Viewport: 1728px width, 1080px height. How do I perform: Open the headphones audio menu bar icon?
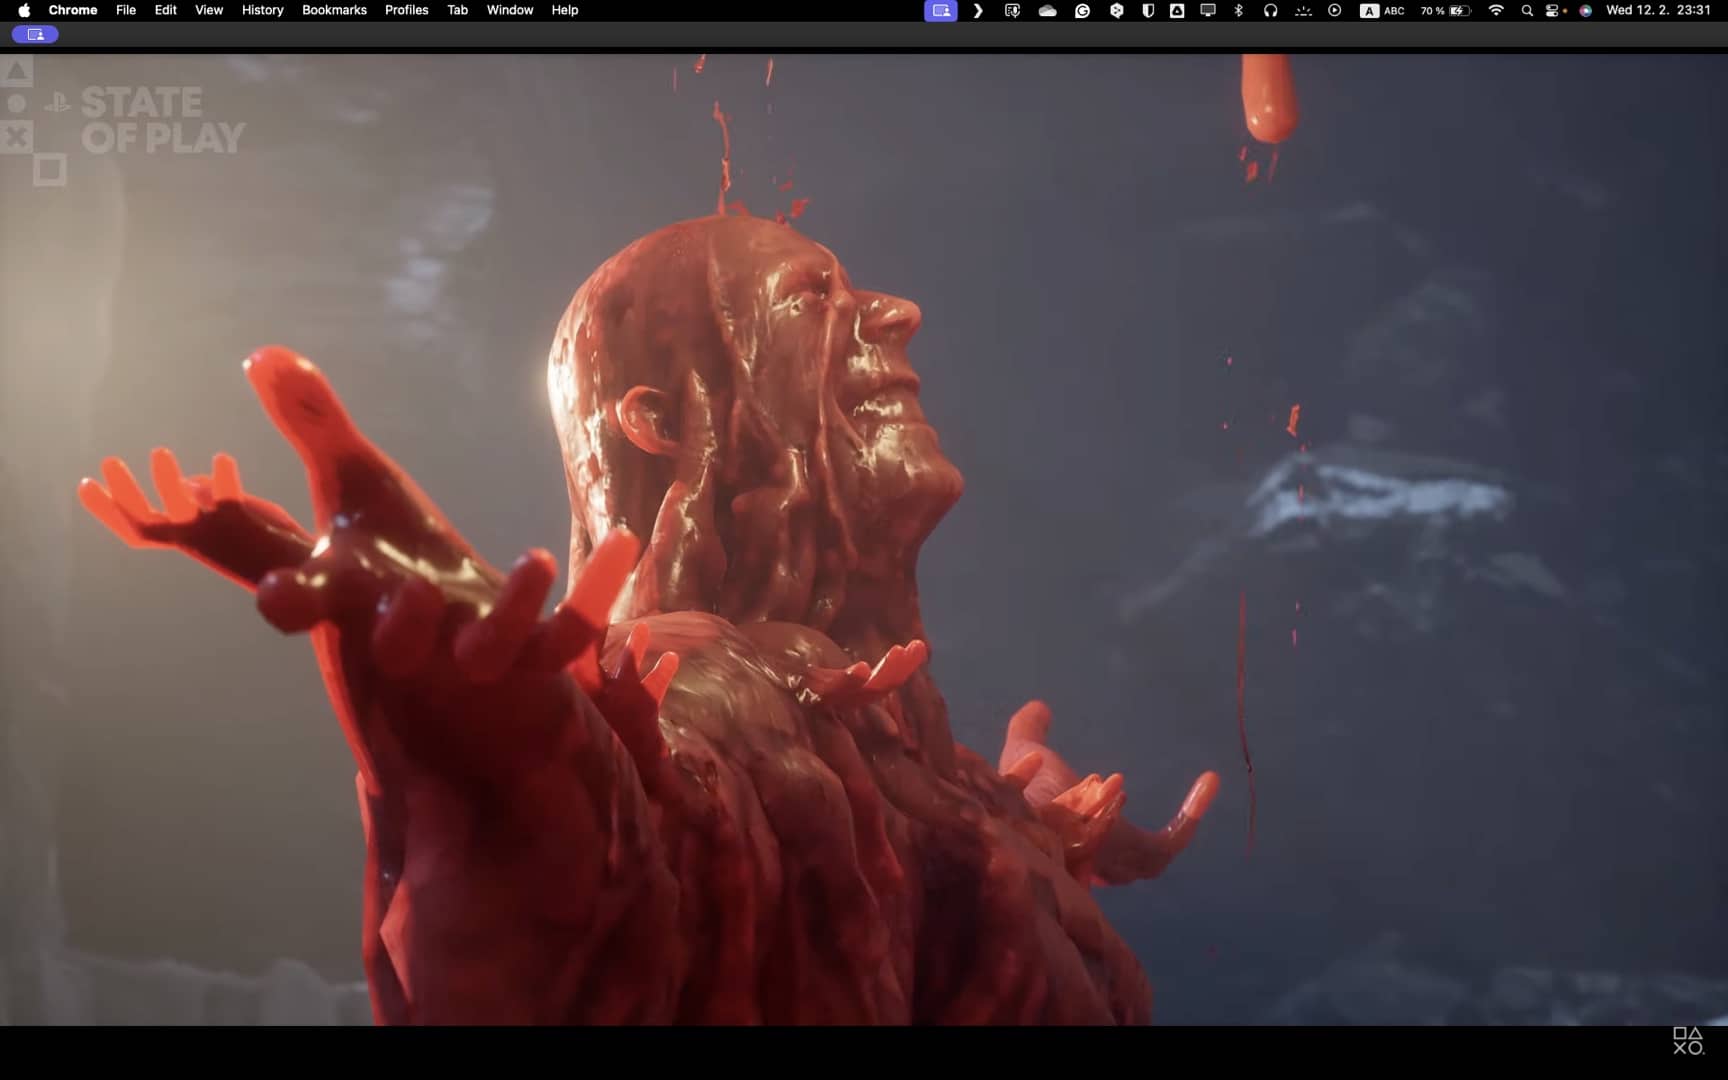(1270, 10)
